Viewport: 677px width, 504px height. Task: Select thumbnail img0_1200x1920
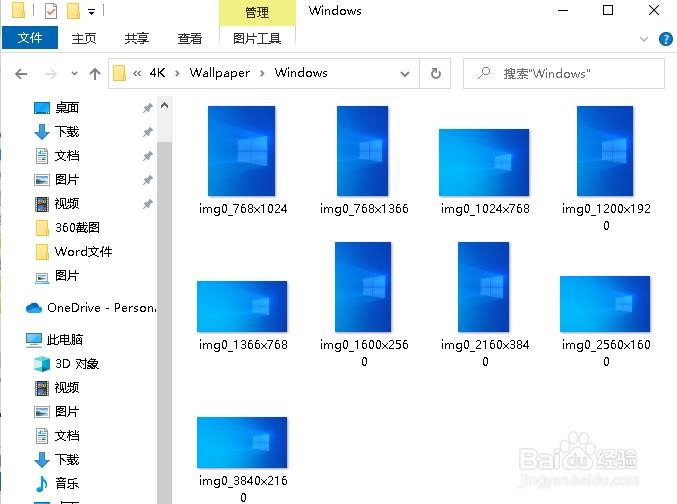(604, 151)
